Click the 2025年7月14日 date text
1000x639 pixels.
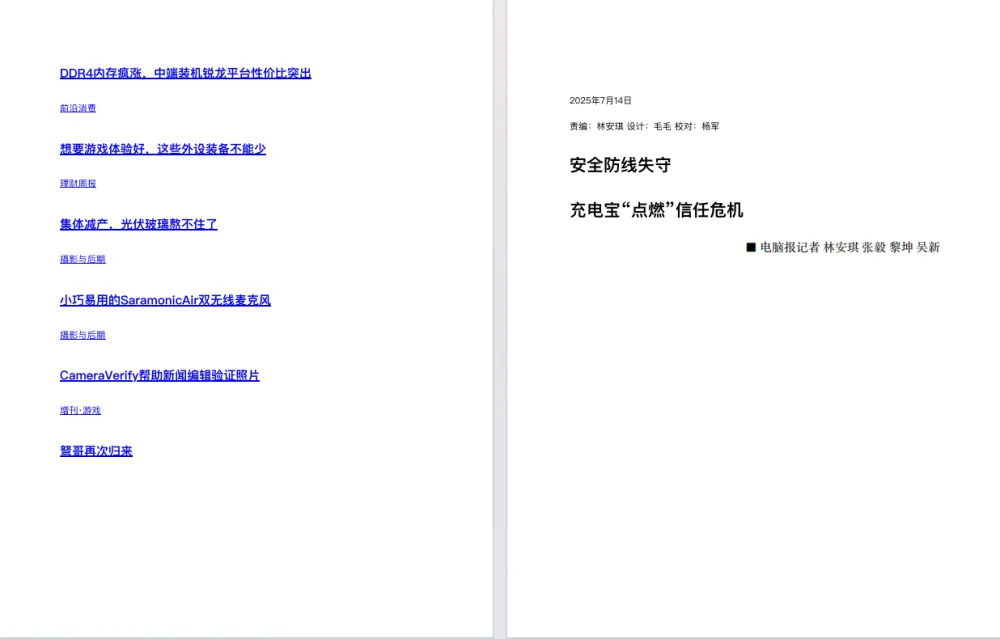point(601,100)
